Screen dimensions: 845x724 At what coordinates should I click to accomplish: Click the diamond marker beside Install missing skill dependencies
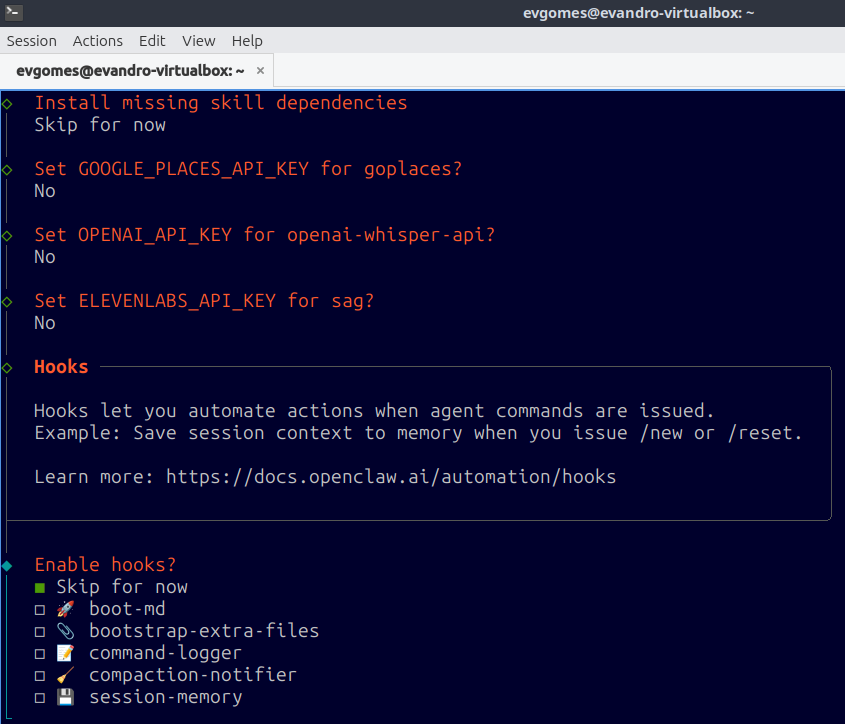[x=7, y=104]
